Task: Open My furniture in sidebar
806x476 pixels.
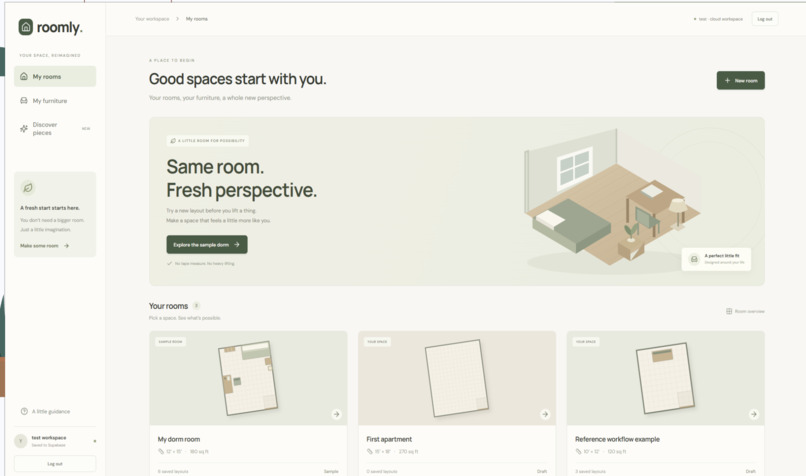Action: coord(55,101)
